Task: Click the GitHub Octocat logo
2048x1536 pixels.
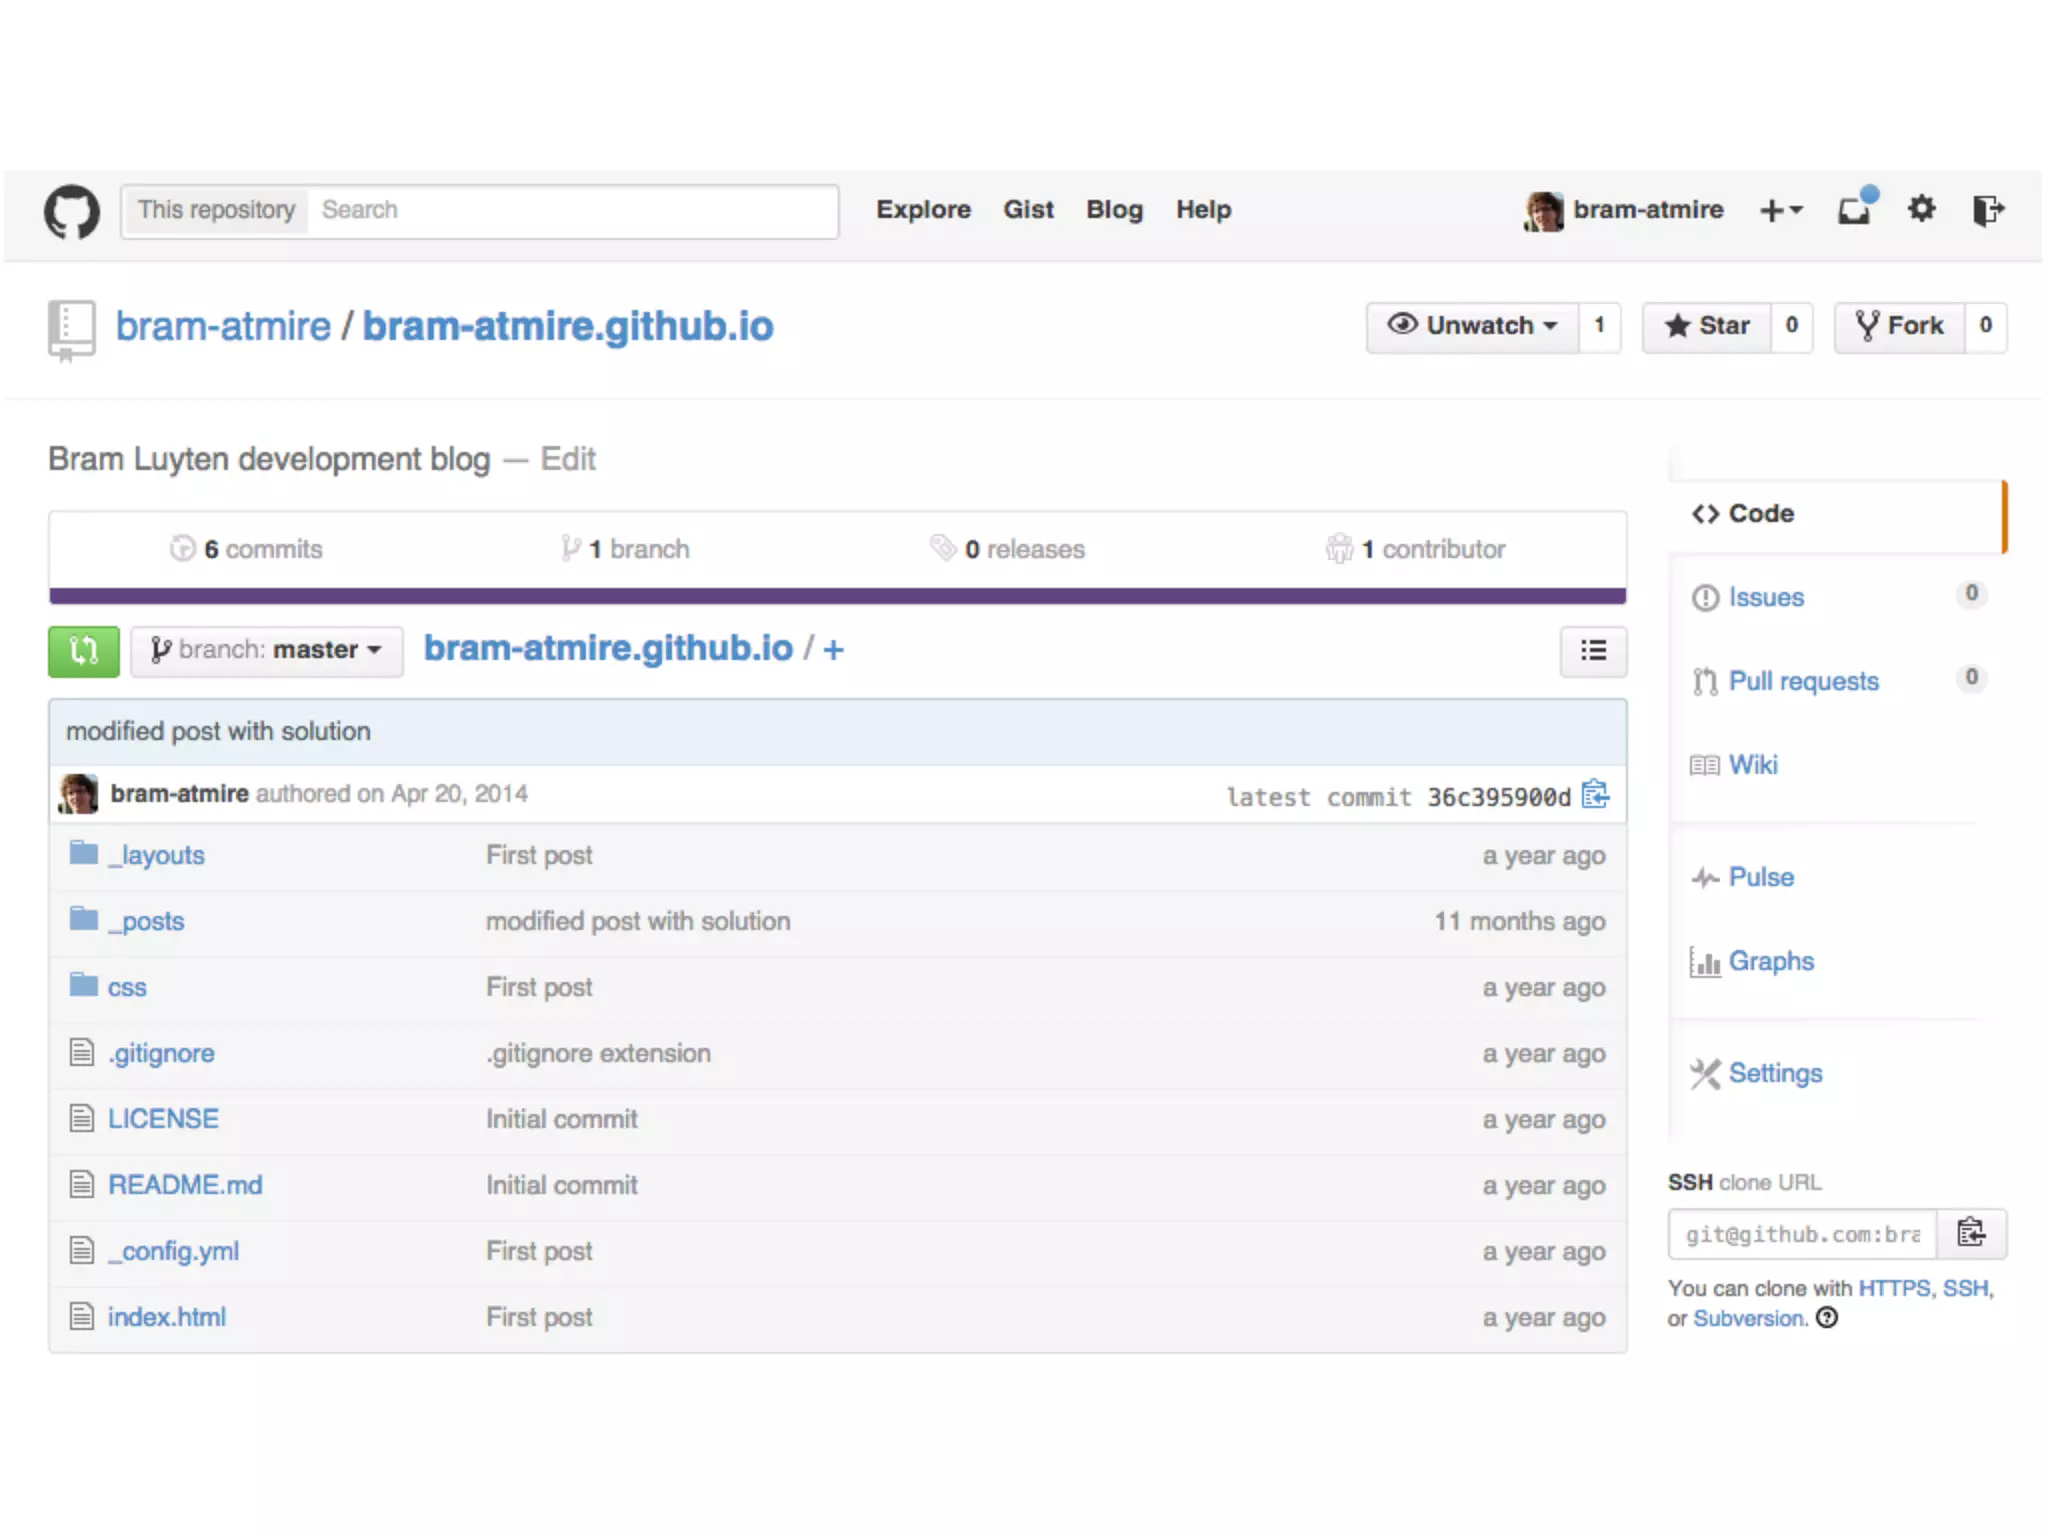Action: pos(71,211)
